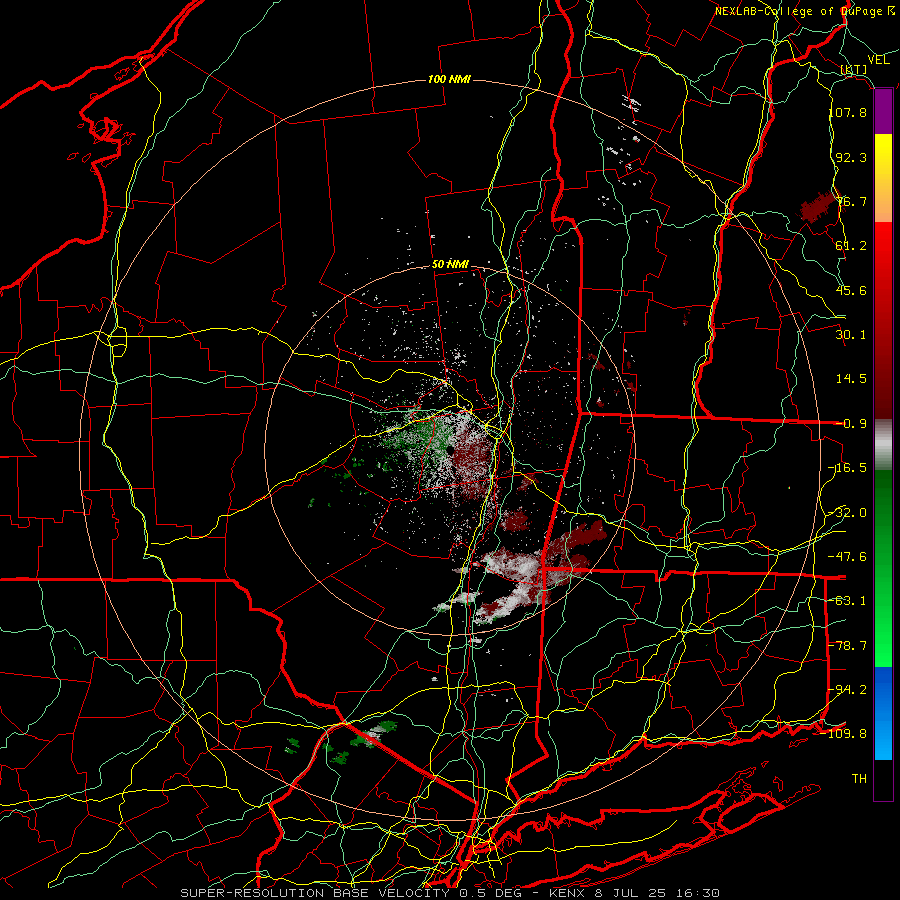Click the NEXLAB-College of DuPage title text
This screenshot has height=900, width=900.
coord(804,11)
